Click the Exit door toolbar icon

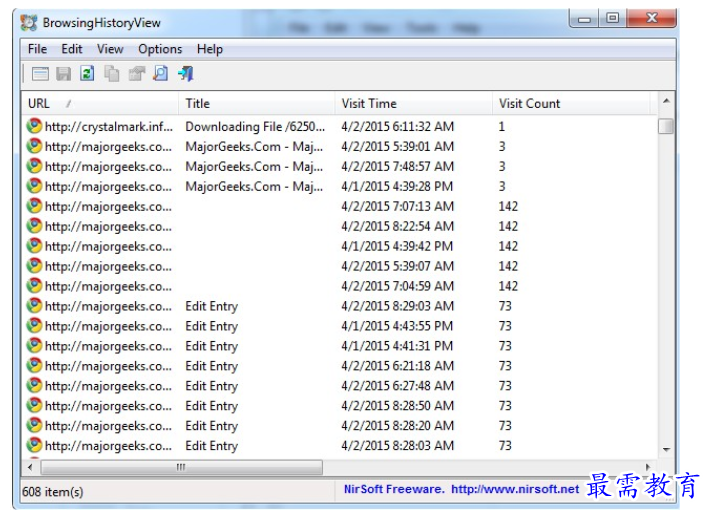[x=185, y=74]
